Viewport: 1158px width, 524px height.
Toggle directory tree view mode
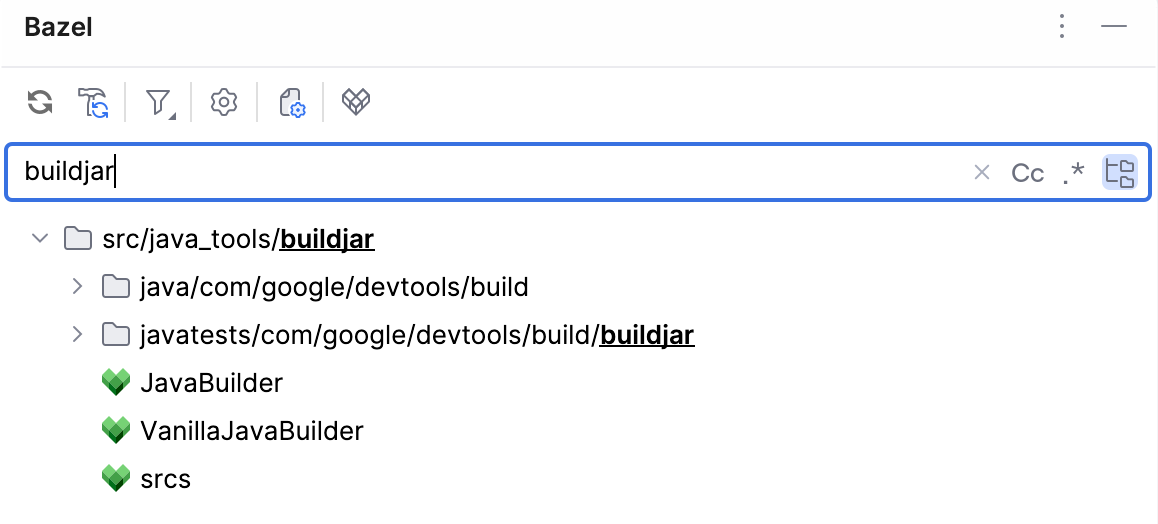click(x=1120, y=173)
